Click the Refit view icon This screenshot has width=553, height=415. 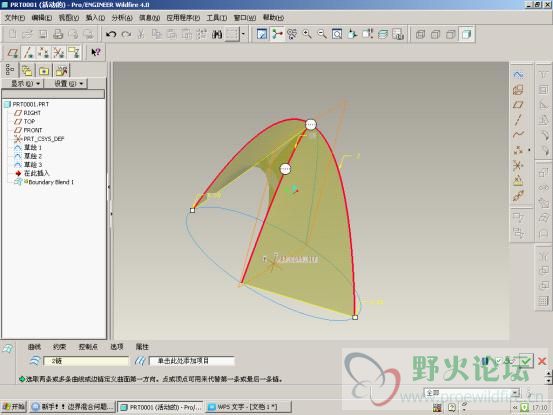pos(337,34)
